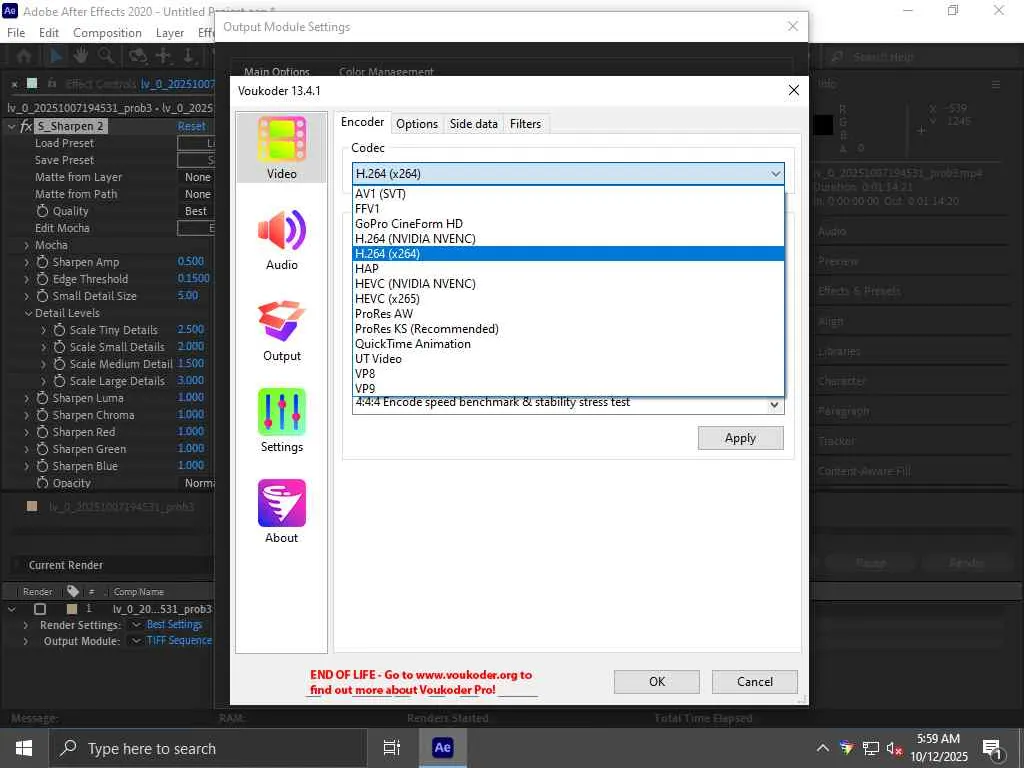
Task: Click the Windows taskbar search box
Action: tap(208, 748)
